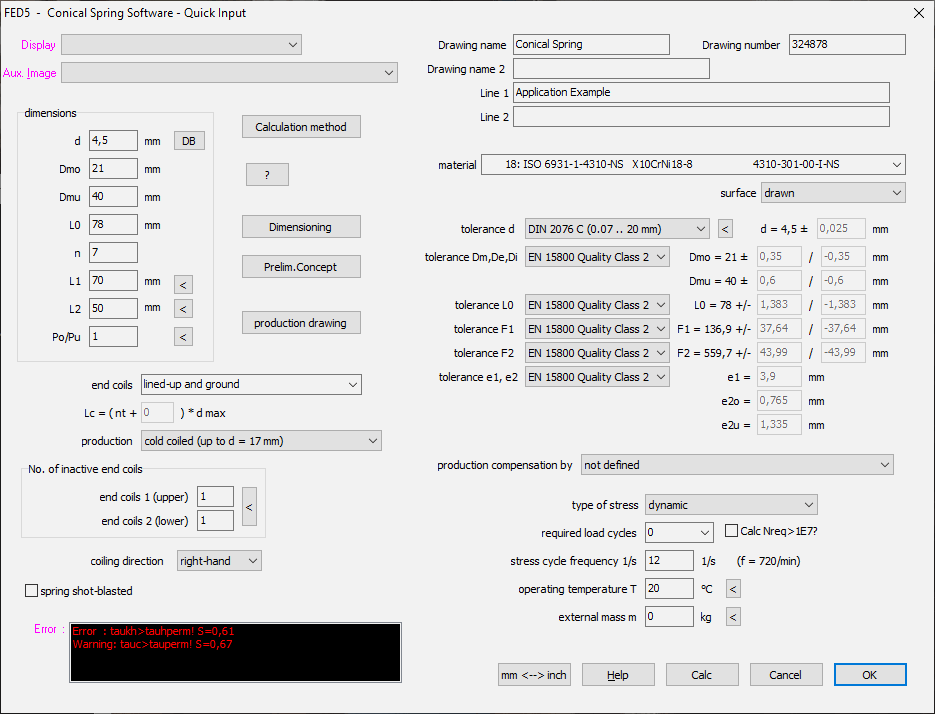This screenshot has width=935, height=714.
Task: Click the '<' button beside Po/Pu field
Action: (183, 337)
